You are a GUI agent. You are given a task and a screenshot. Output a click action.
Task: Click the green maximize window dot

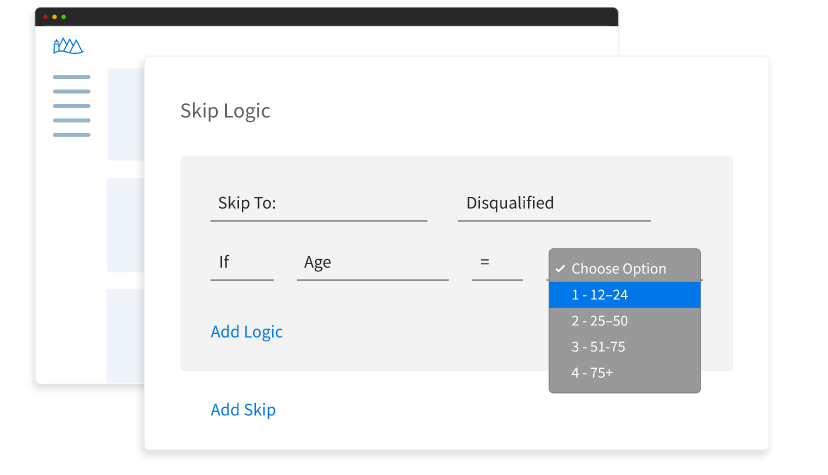(x=63, y=17)
